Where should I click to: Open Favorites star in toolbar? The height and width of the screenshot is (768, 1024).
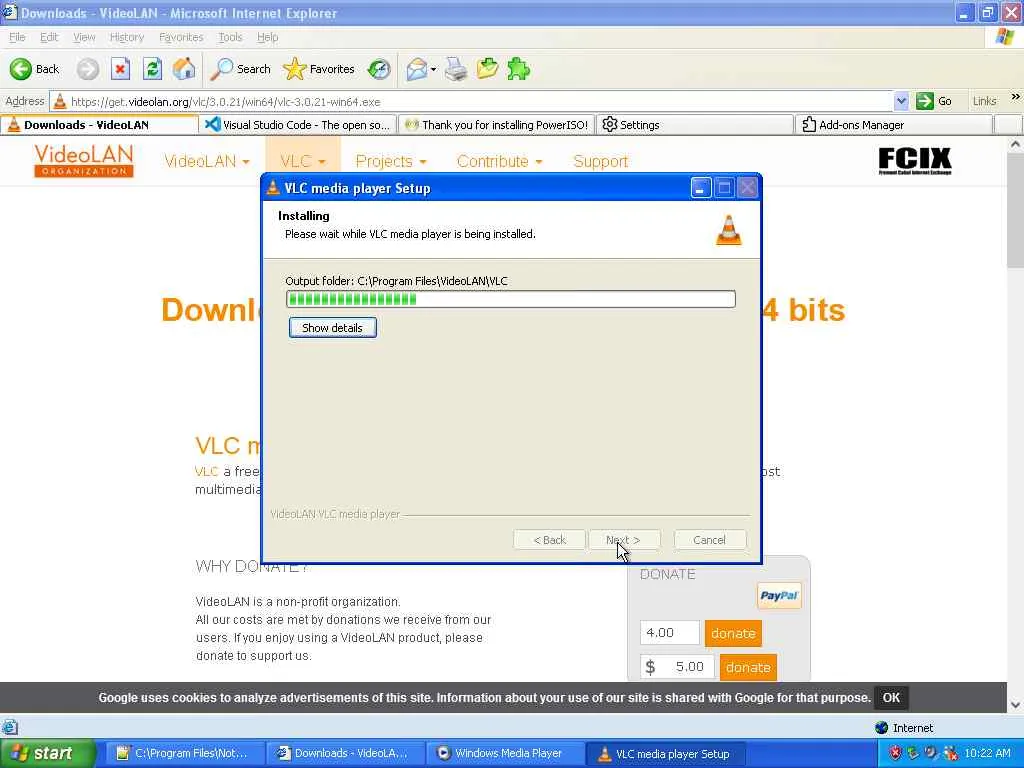[295, 69]
